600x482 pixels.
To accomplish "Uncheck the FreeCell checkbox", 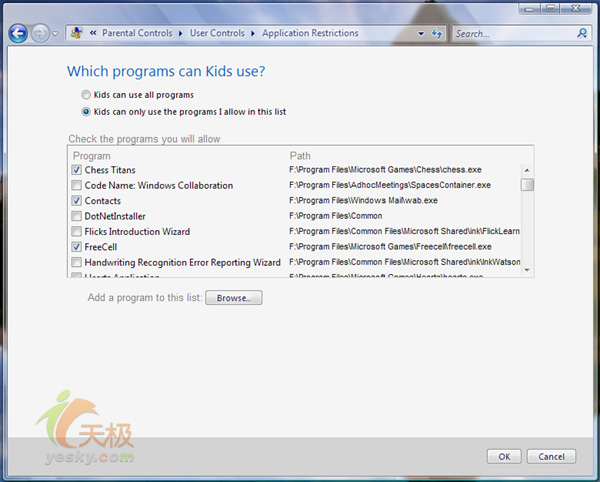I will click(77, 247).
